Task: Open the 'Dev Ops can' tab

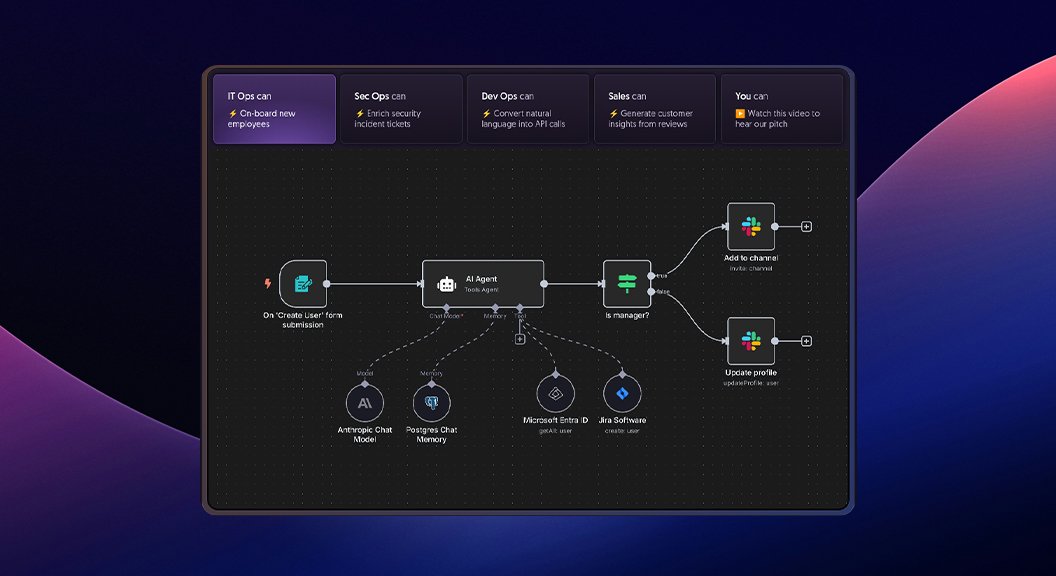Action: coord(528,109)
